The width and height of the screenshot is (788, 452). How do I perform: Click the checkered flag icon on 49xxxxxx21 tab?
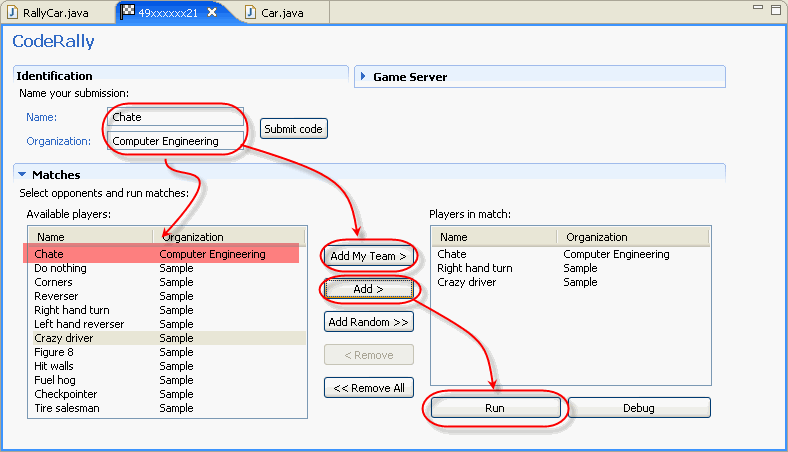click(x=128, y=11)
